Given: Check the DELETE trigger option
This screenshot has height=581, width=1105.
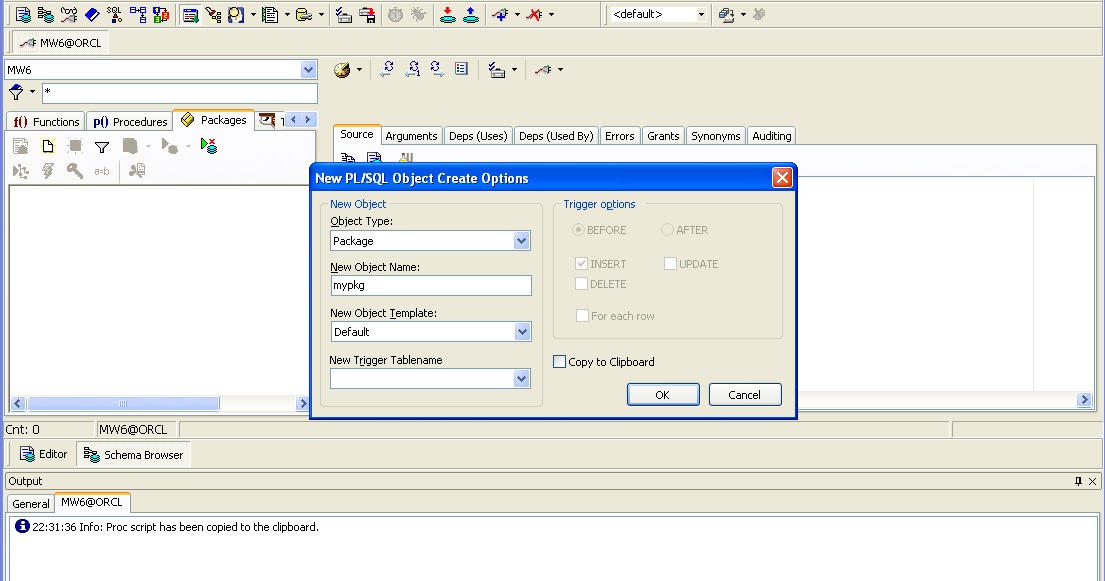Looking at the screenshot, I should [x=581, y=283].
